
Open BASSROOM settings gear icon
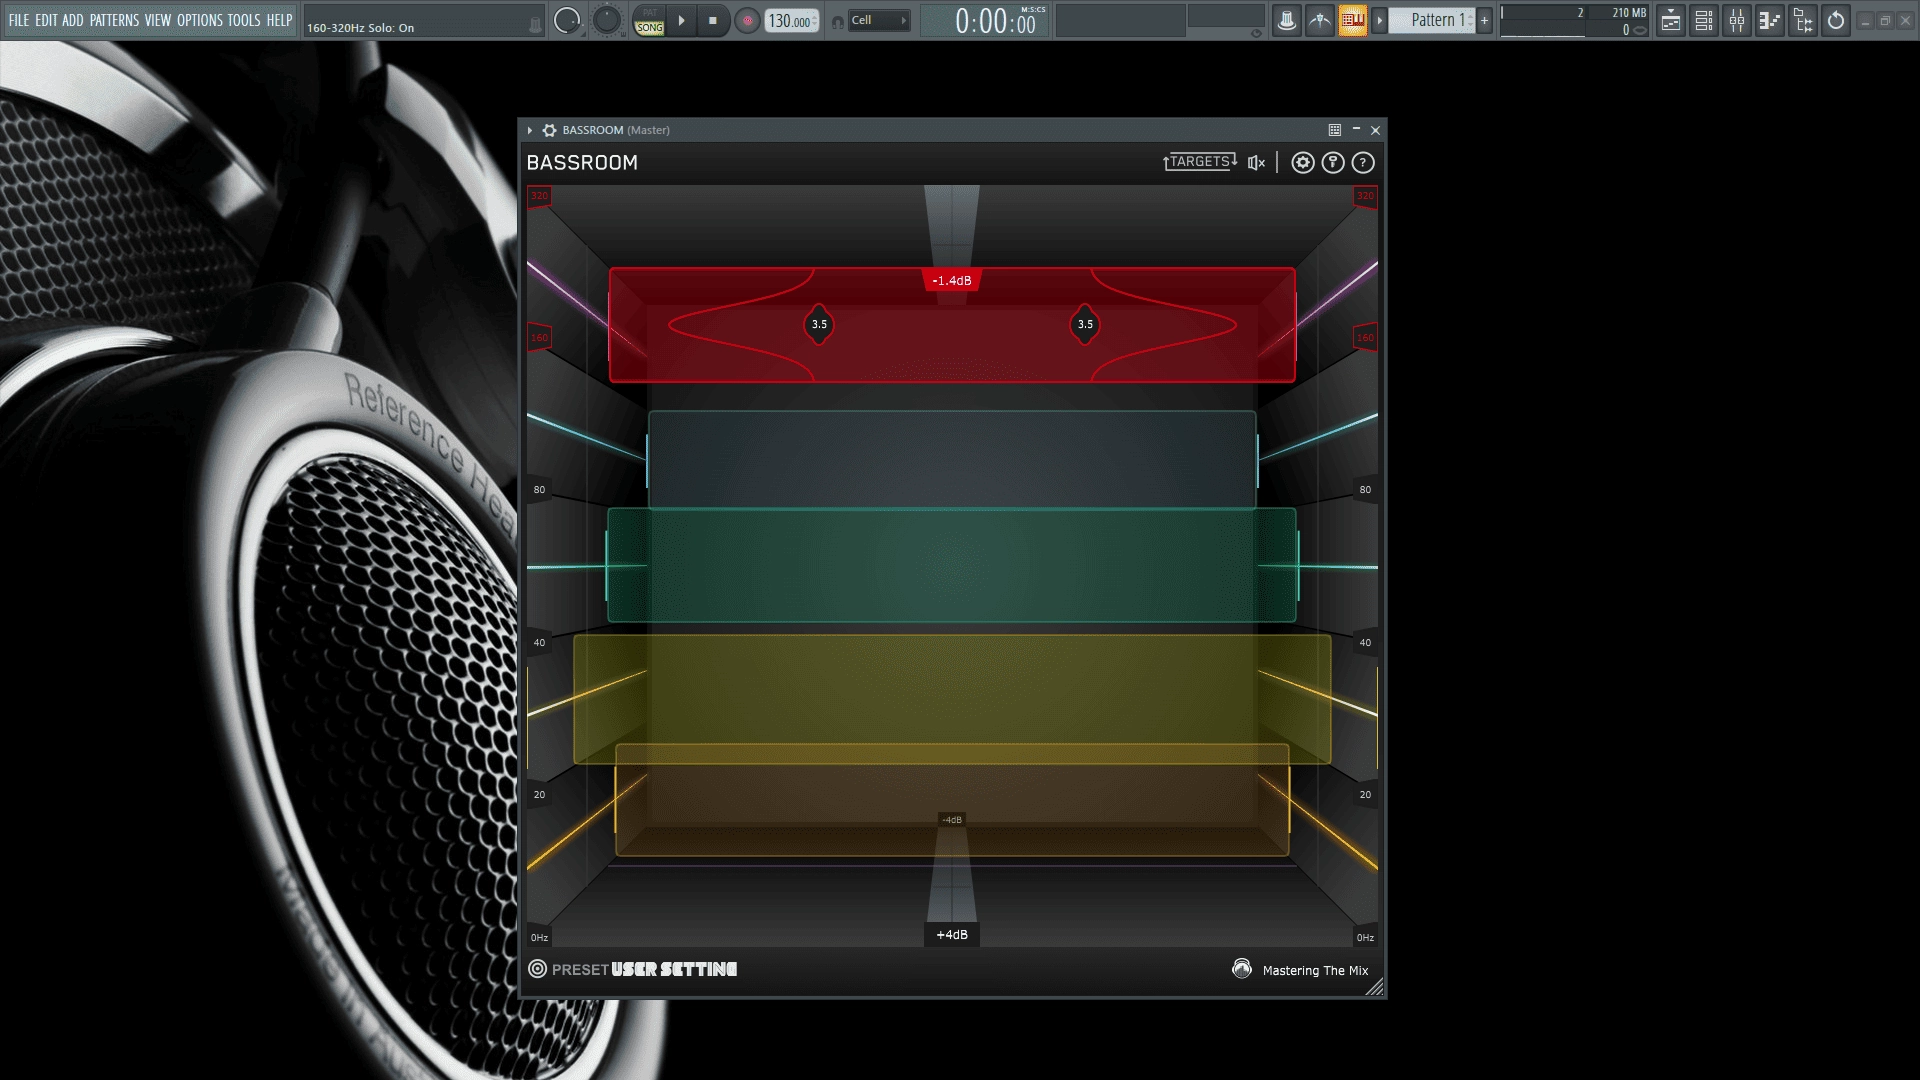pyautogui.click(x=1303, y=163)
